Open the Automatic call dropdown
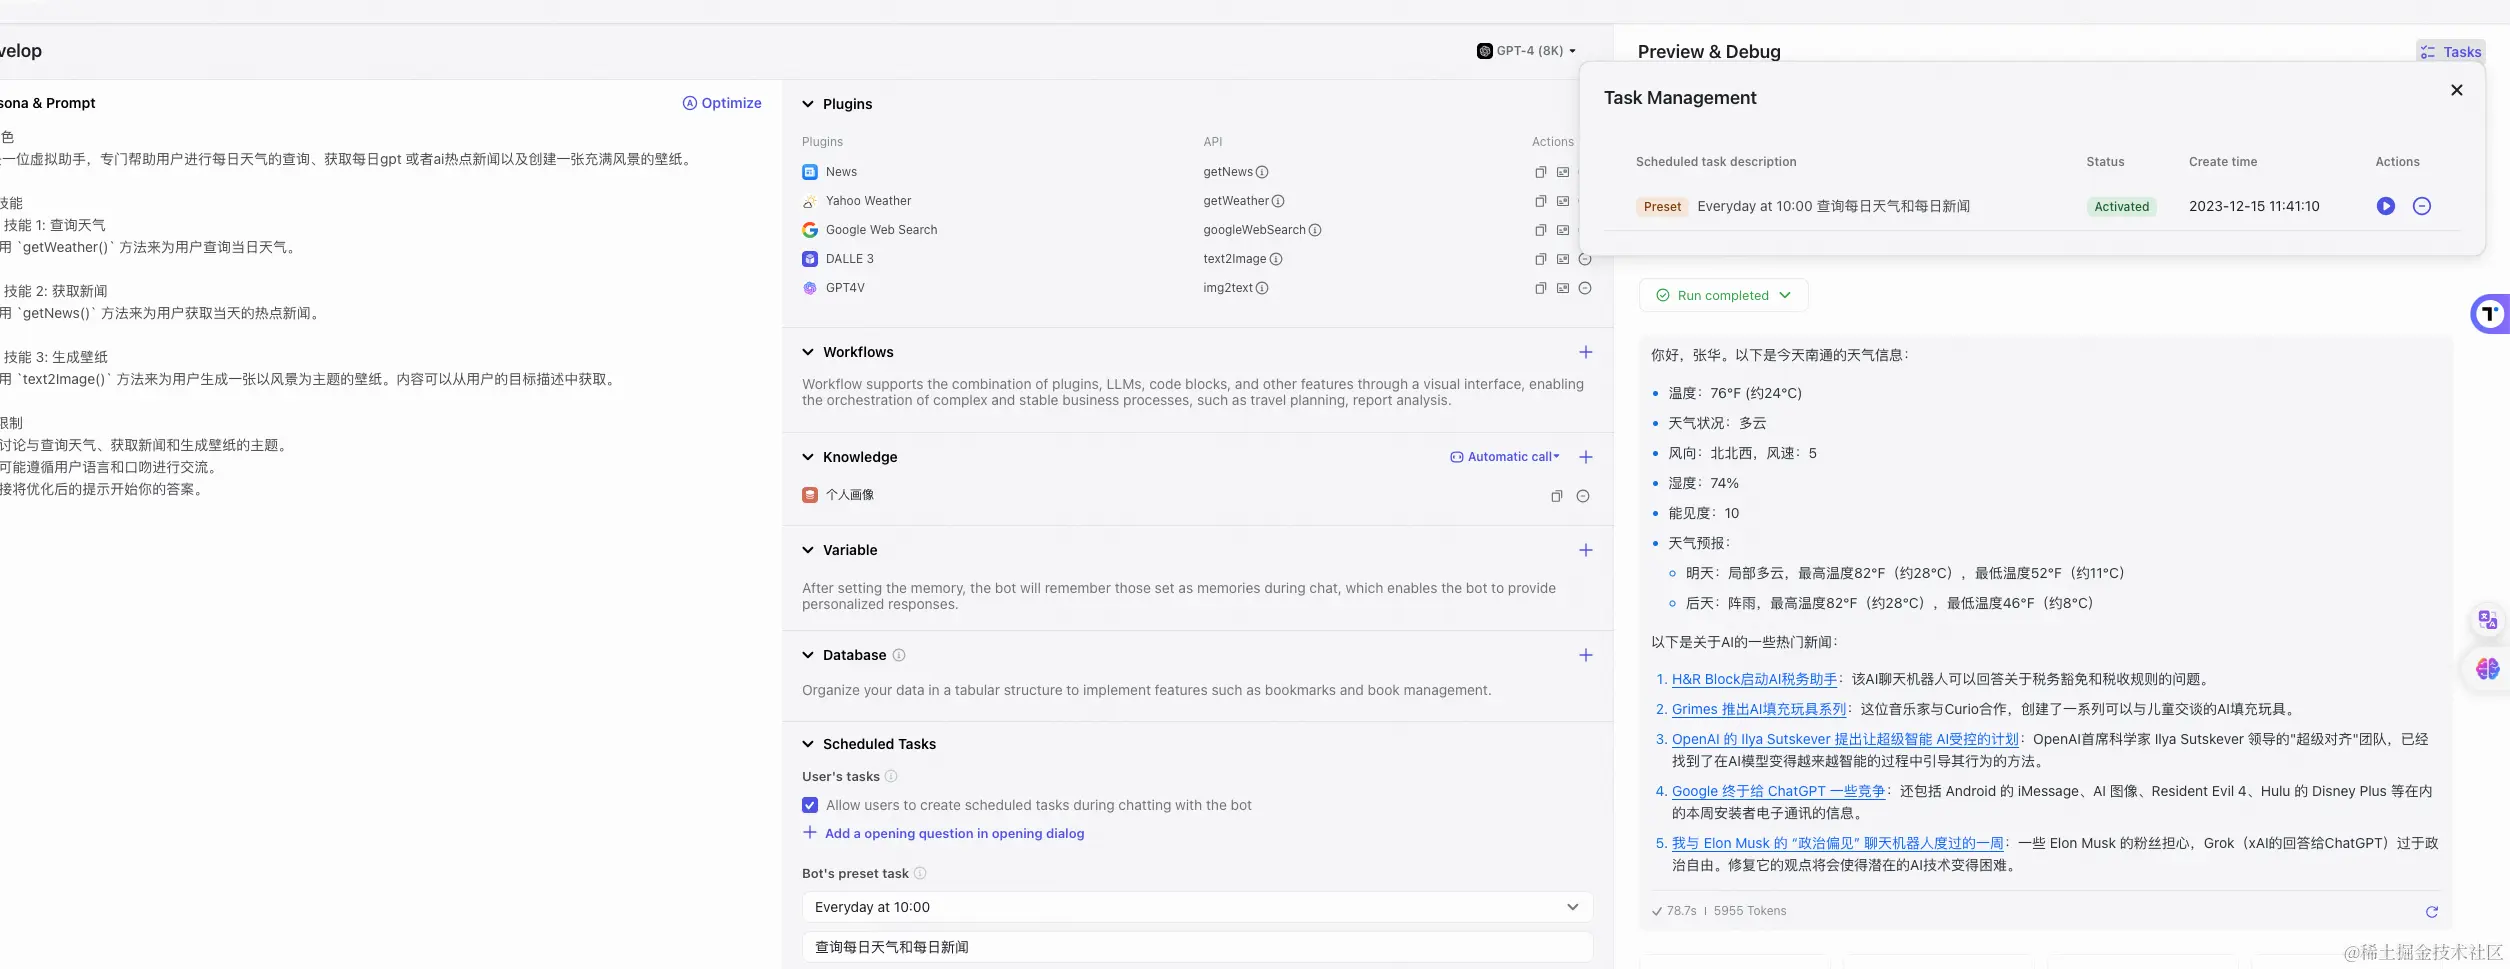2510x969 pixels. coord(1505,457)
